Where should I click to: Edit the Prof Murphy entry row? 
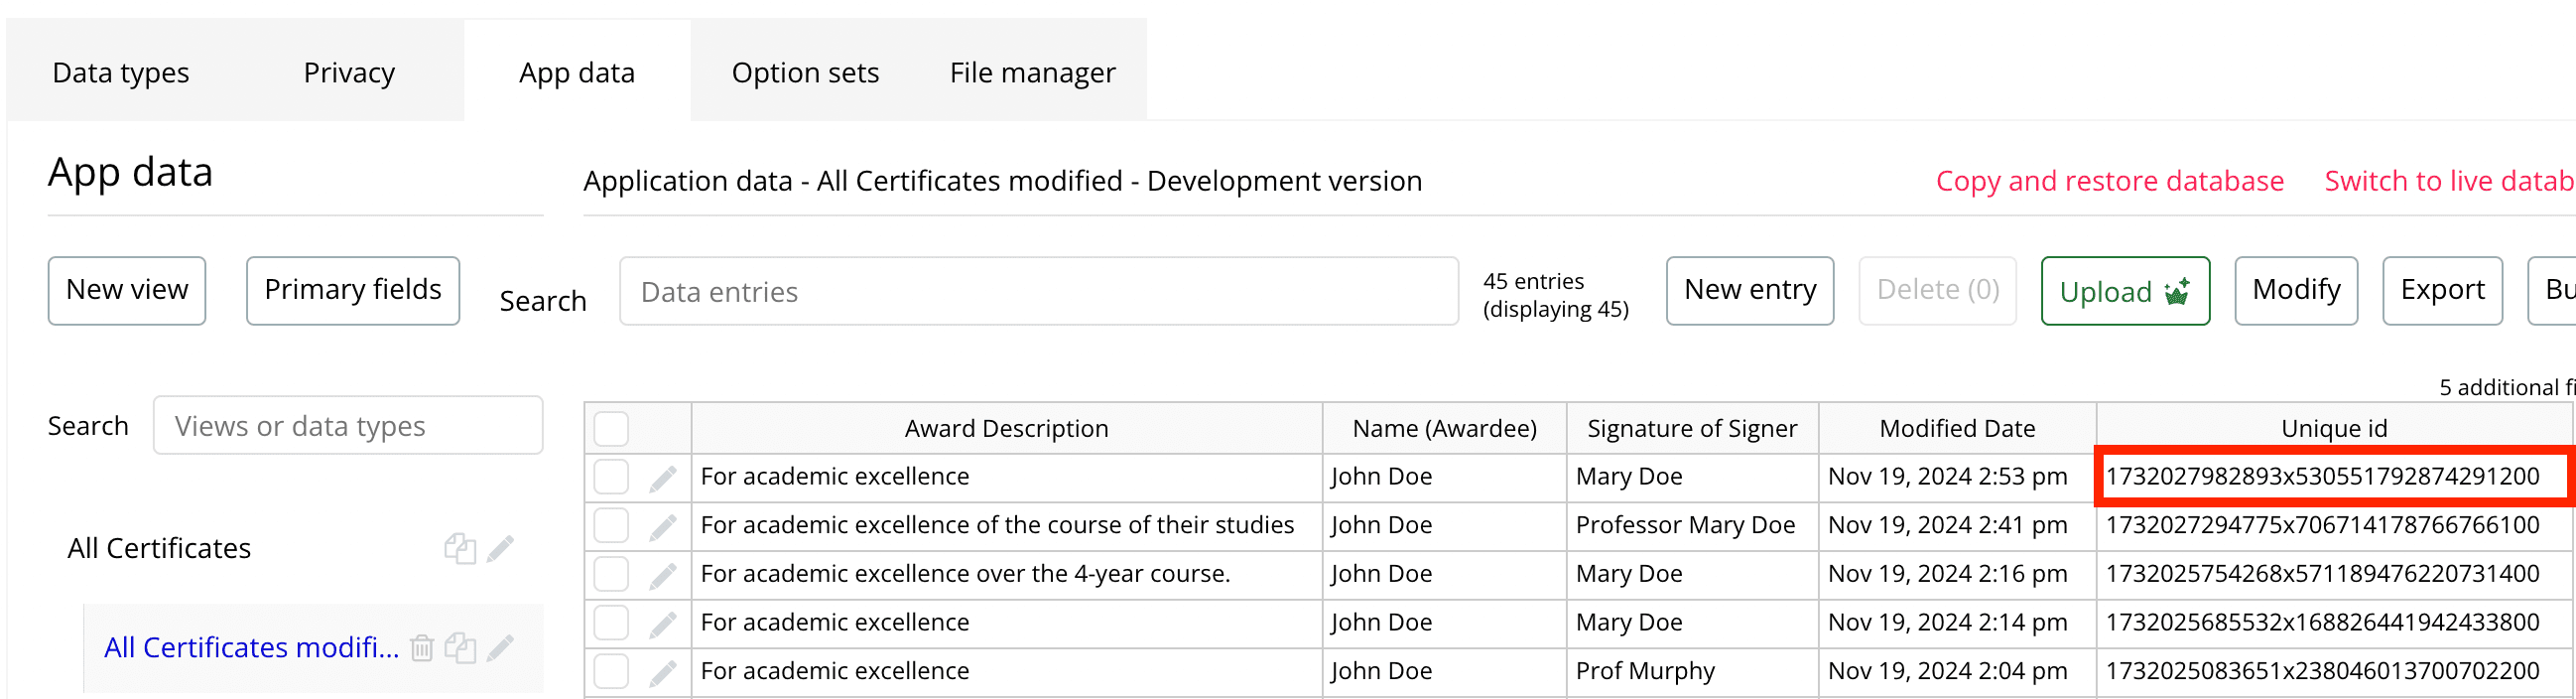click(x=662, y=672)
